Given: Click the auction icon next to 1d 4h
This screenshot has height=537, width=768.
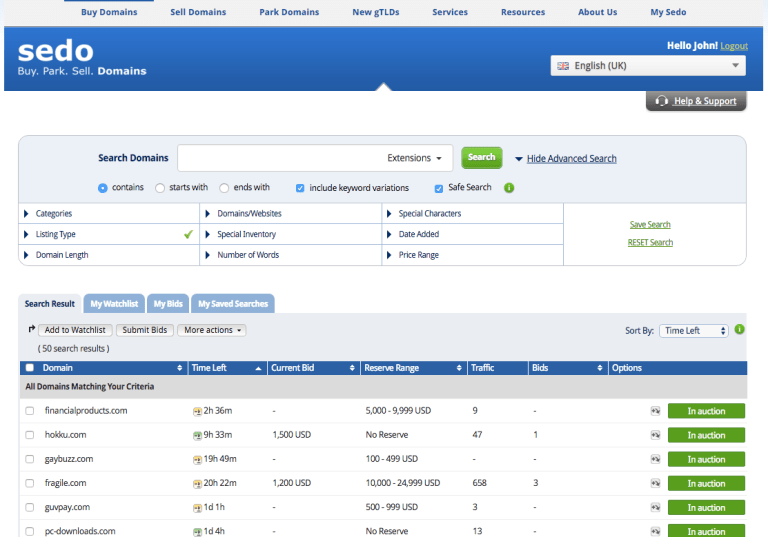Looking at the screenshot, I should 197,532.
